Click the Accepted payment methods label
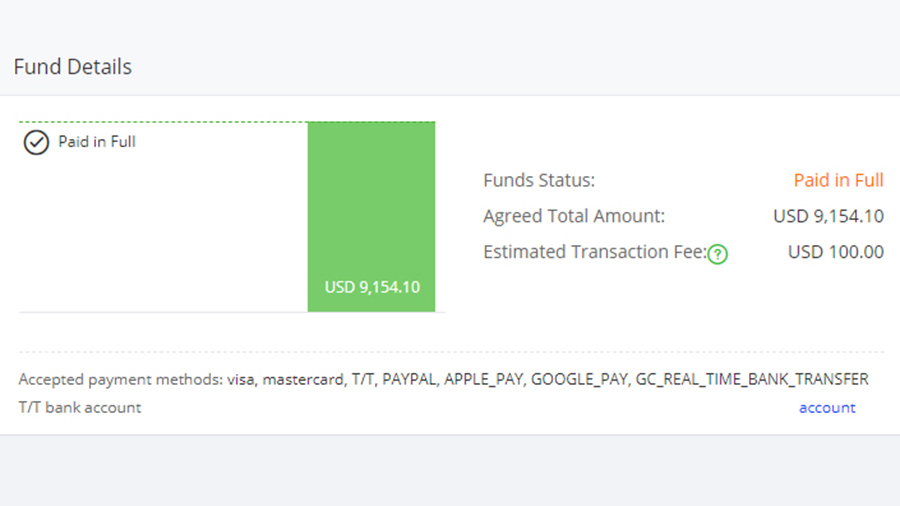This screenshot has height=506, width=900. [x=118, y=380]
